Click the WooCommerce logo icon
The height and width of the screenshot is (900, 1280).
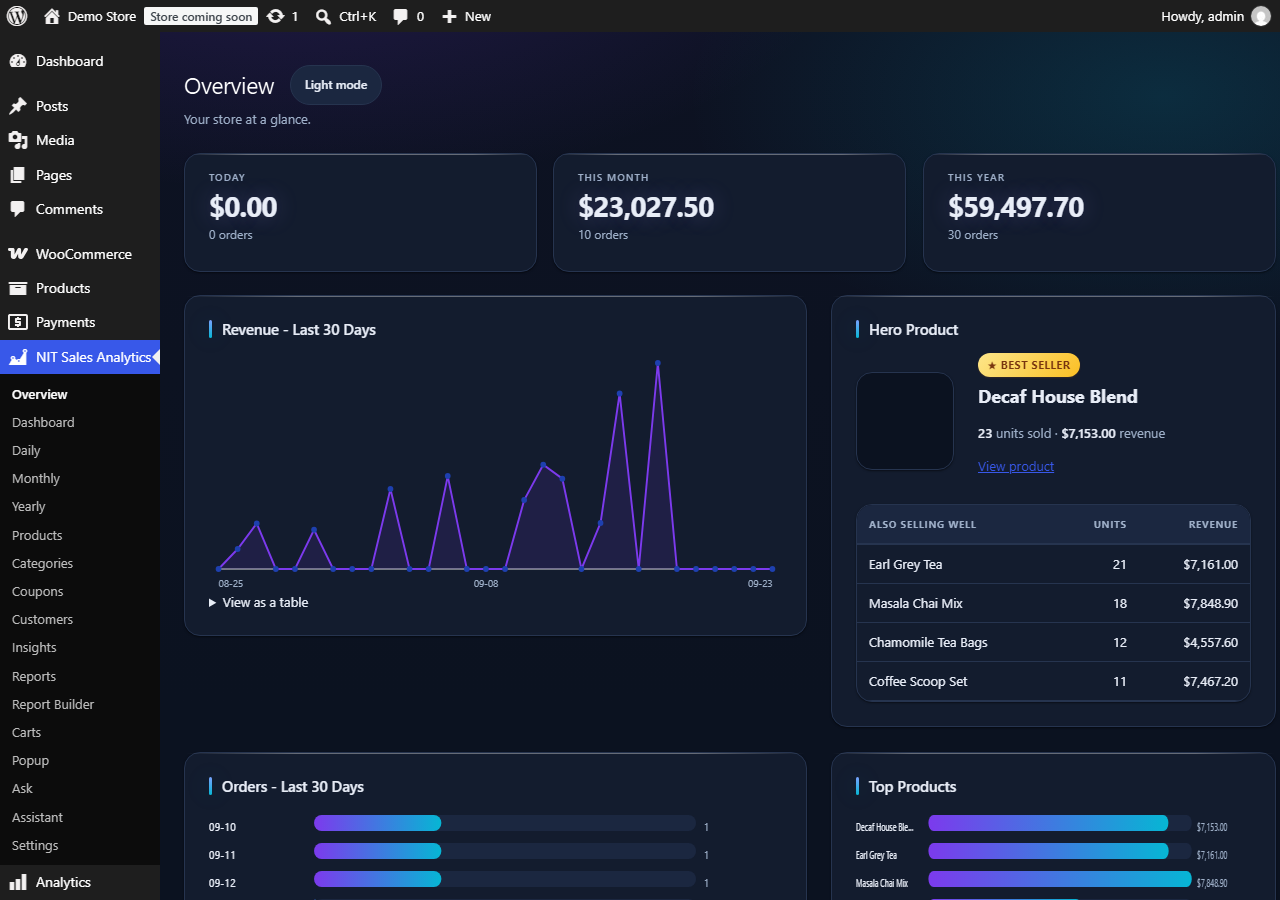(x=18, y=254)
